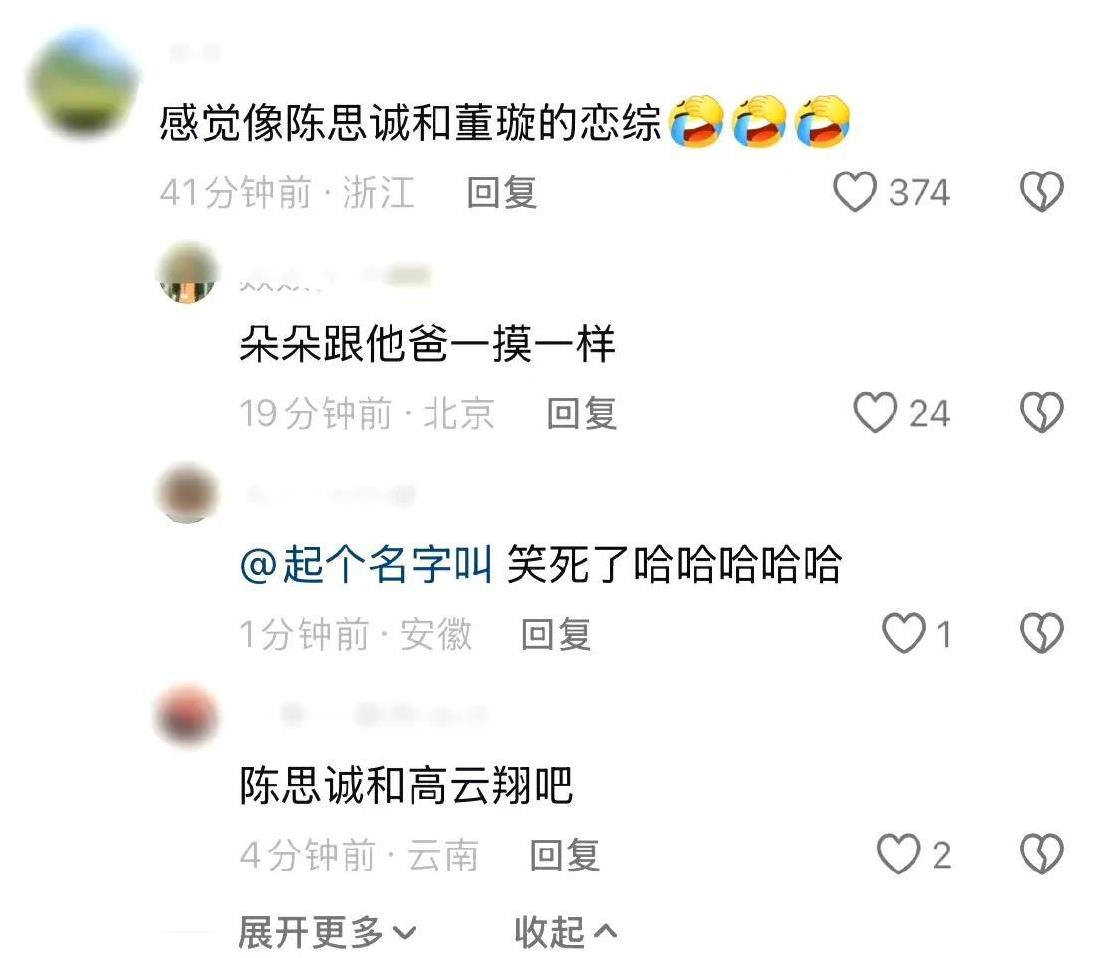Like the comment with 374 likes

click(854, 193)
